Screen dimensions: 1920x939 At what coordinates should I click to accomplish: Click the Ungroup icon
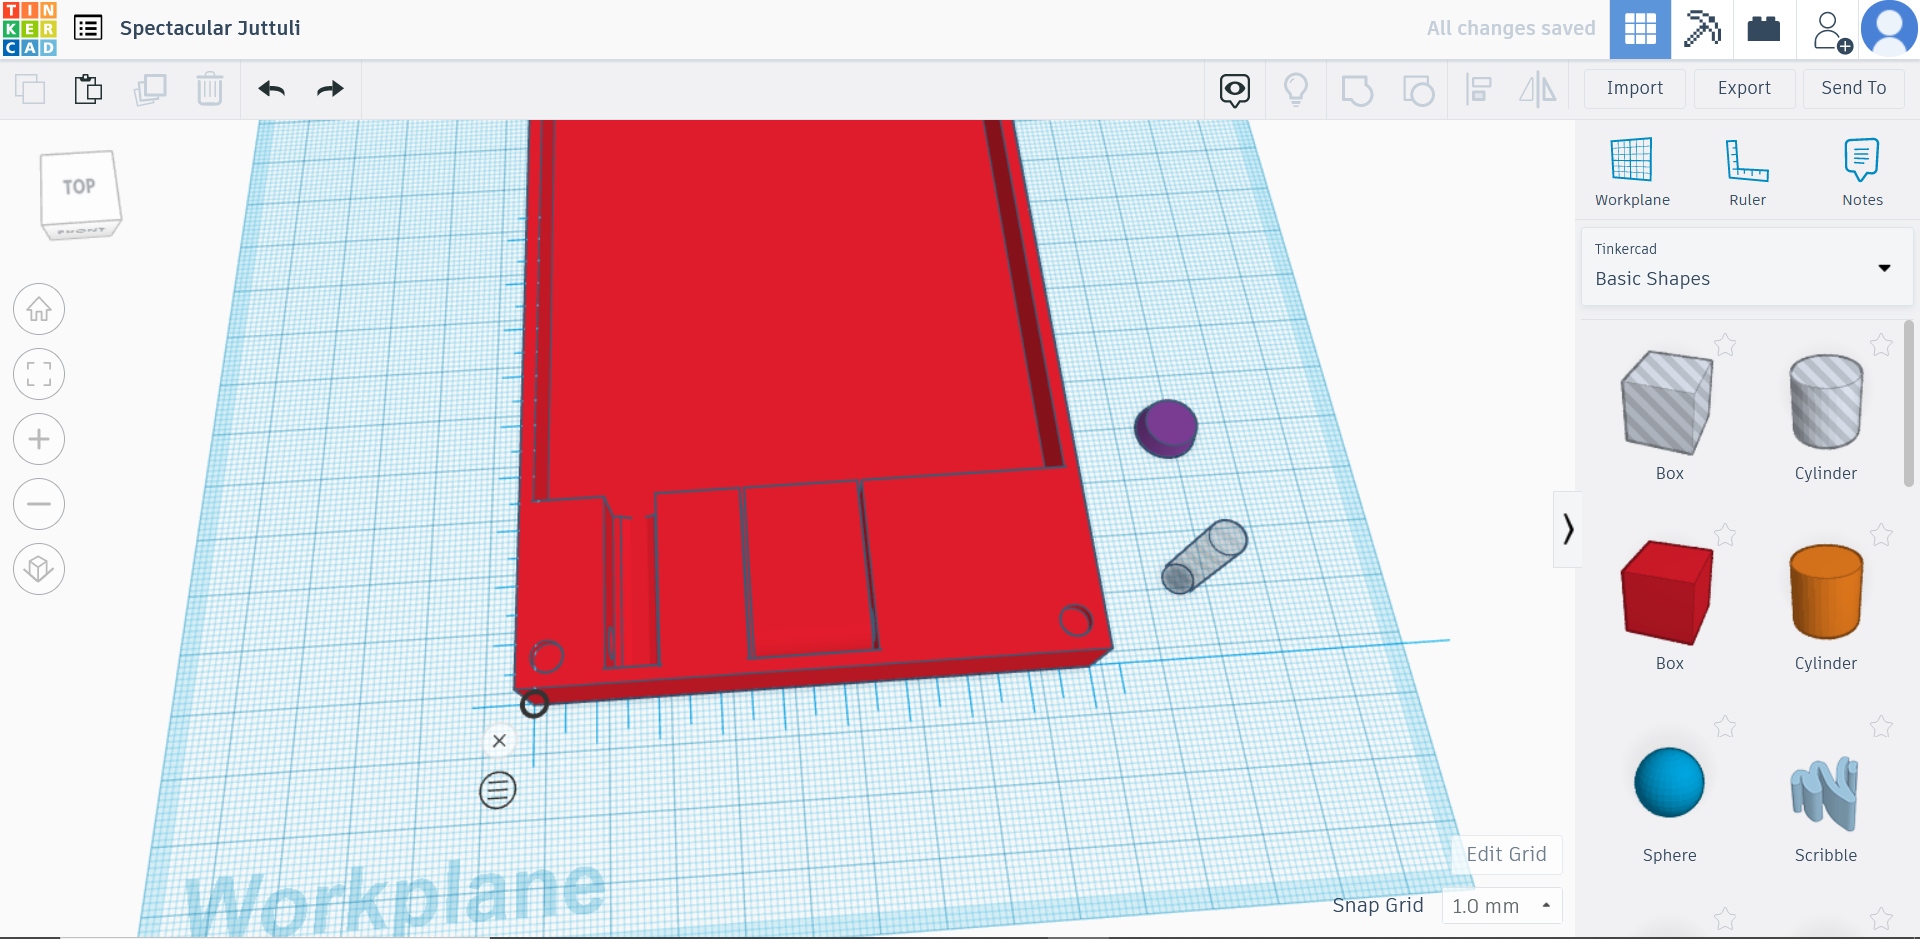1418,89
